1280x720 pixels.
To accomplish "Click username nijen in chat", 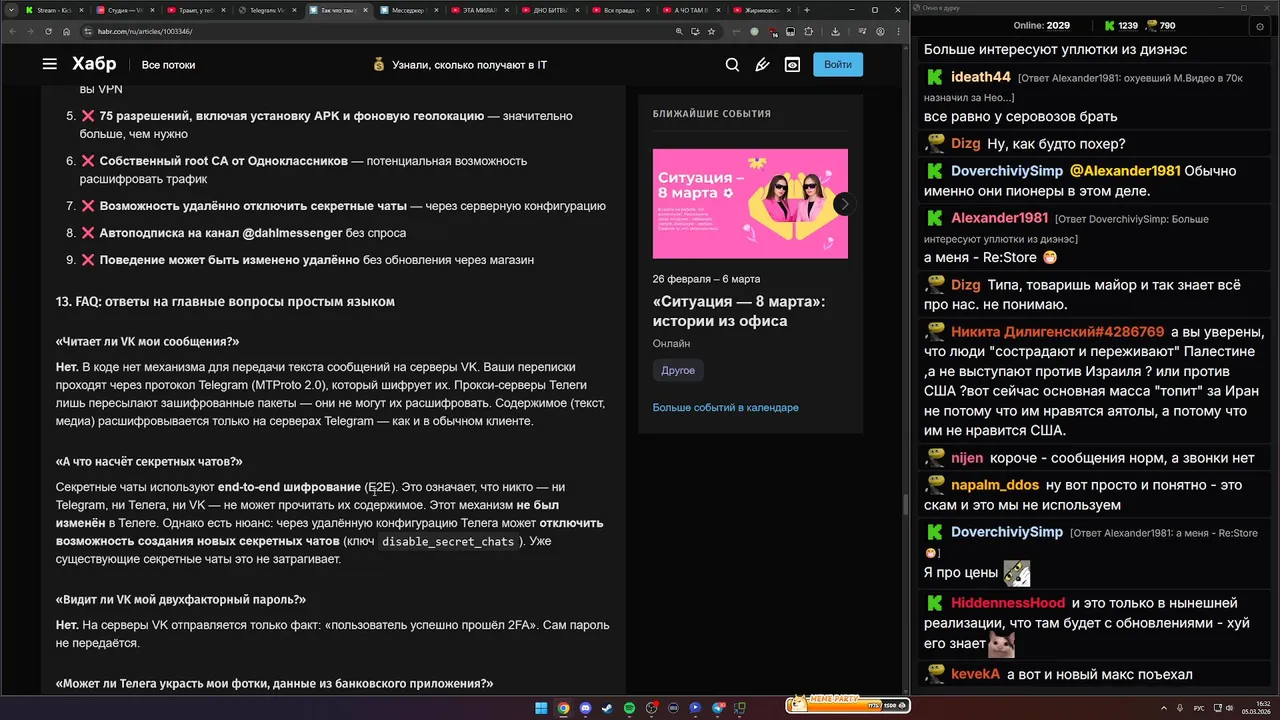I will pos(967,459).
